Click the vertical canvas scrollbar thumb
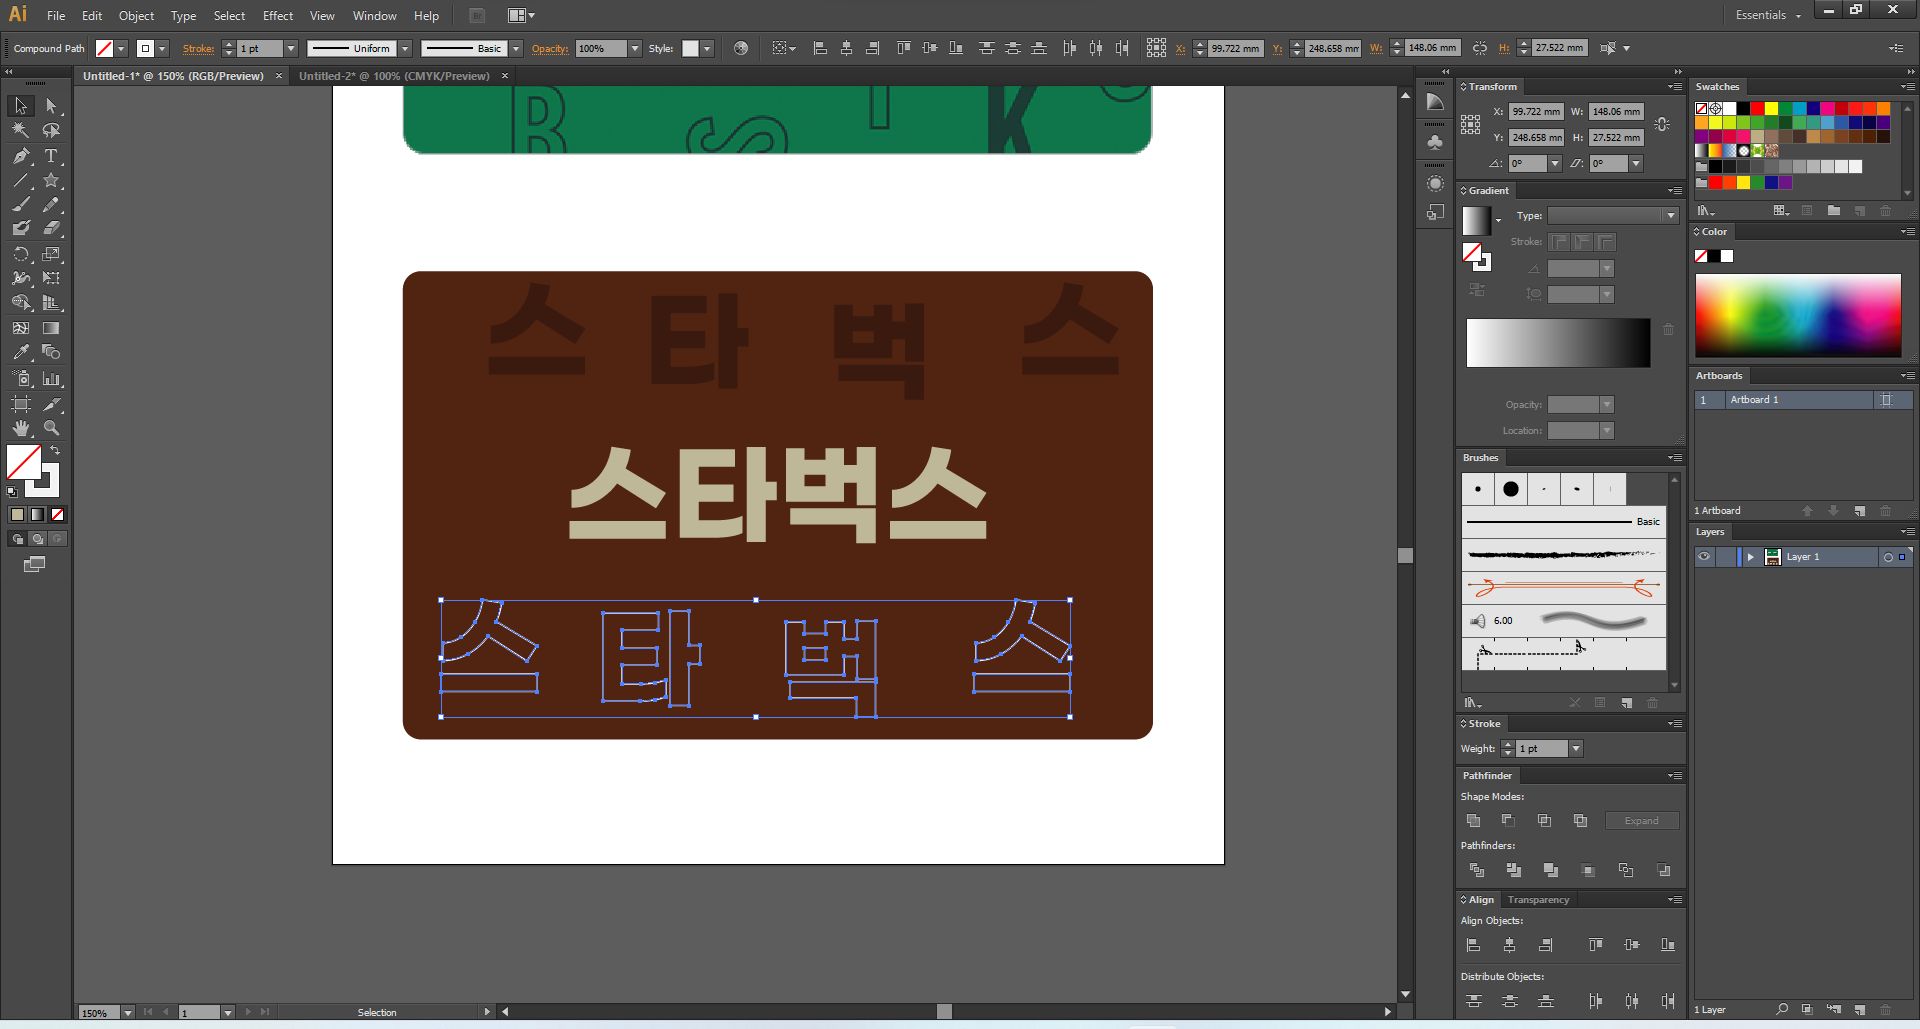This screenshot has width=1920, height=1029. tap(1405, 556)
